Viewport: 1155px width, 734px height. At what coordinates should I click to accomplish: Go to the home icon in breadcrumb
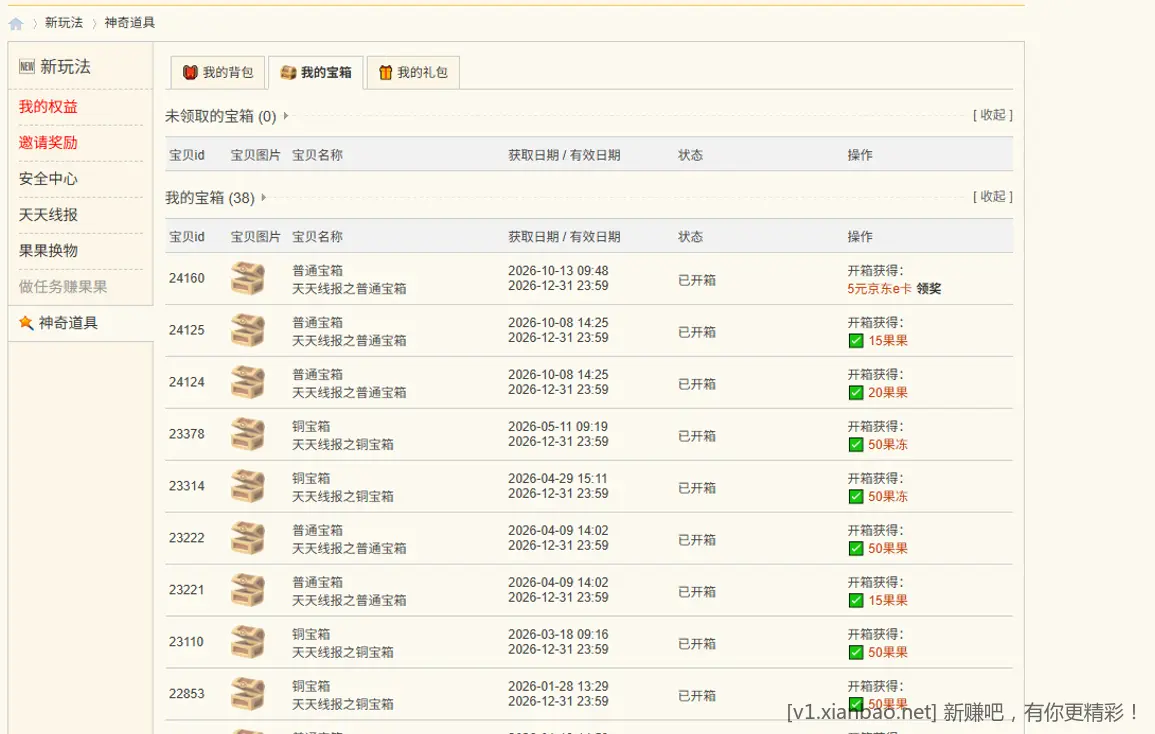[x=15, y=24]
